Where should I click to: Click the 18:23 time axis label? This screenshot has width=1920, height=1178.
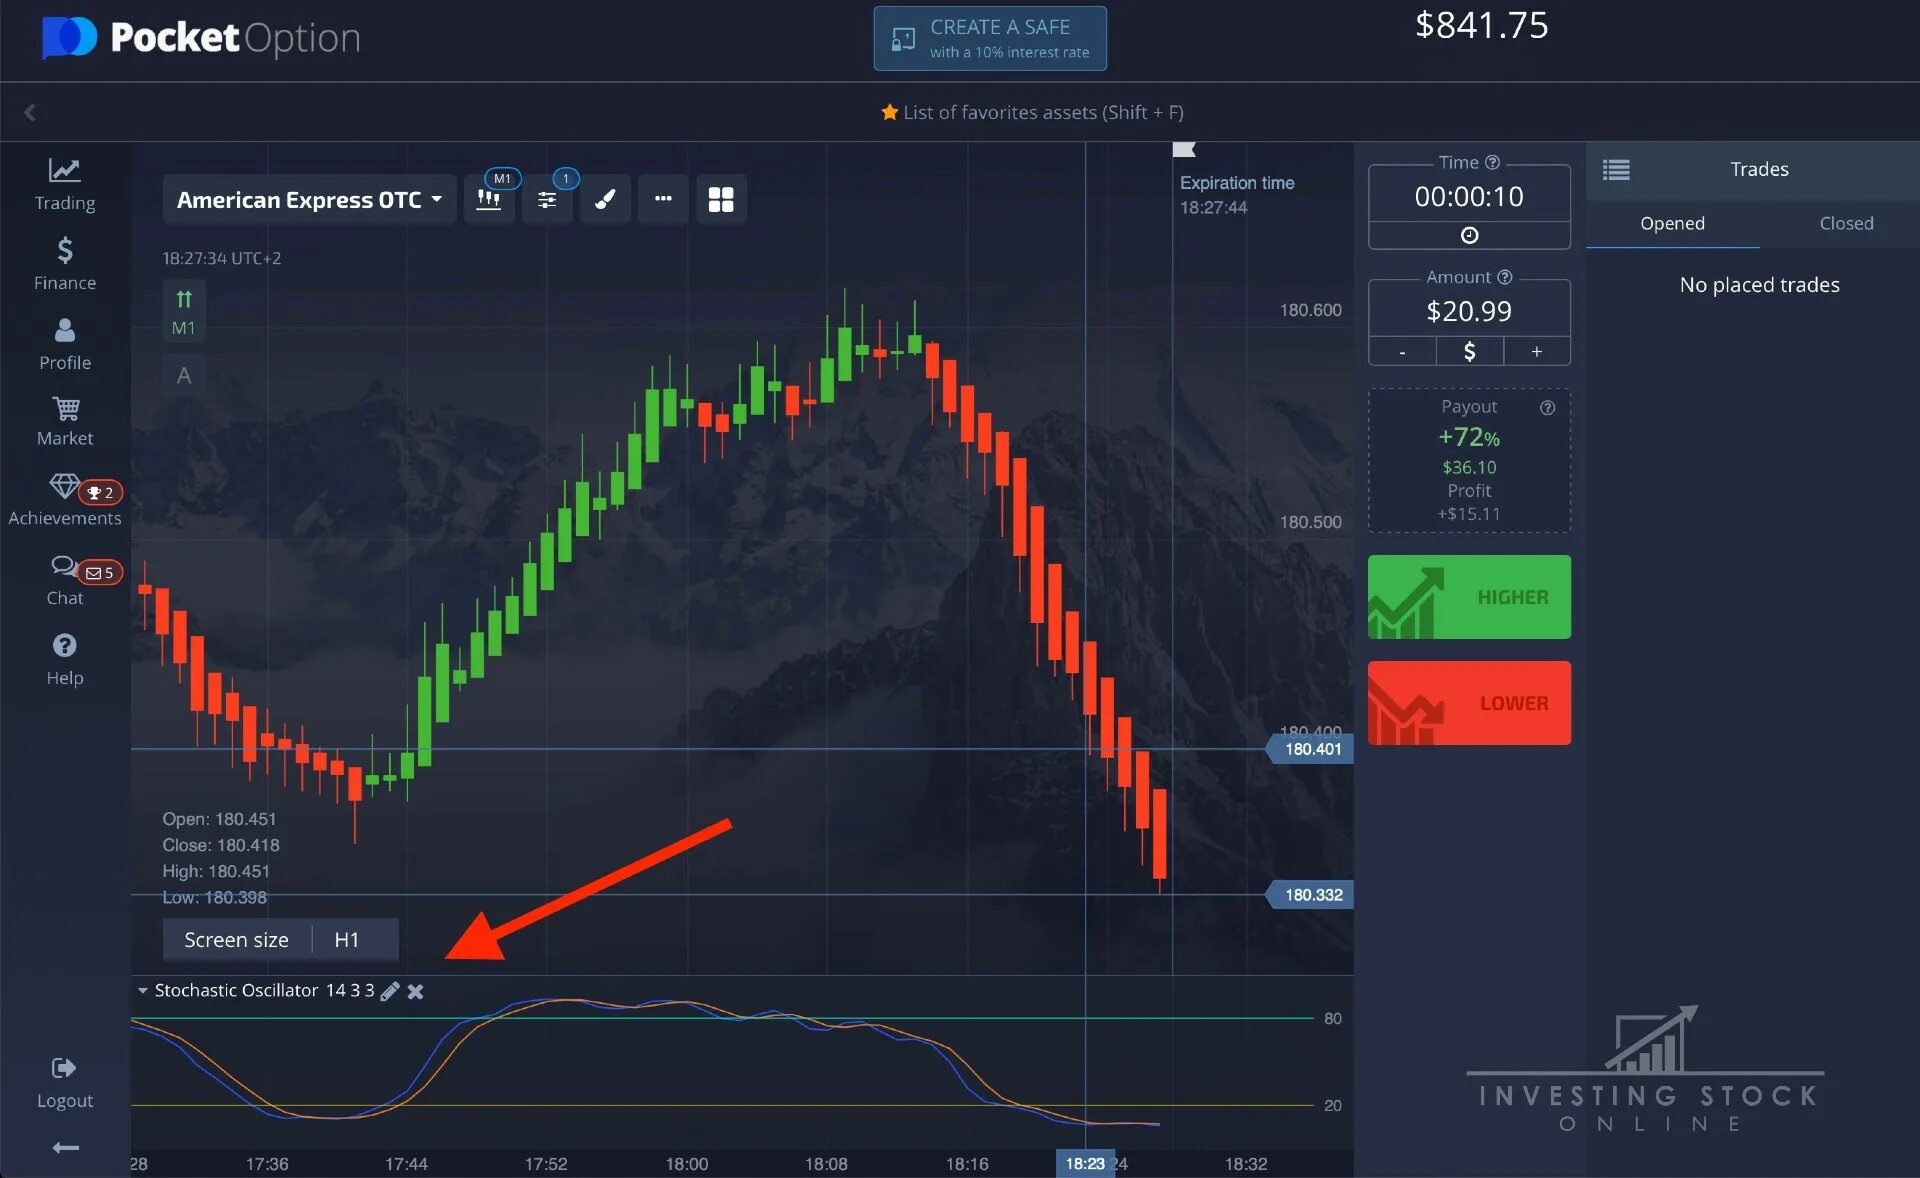[x=1085, y=1163]
